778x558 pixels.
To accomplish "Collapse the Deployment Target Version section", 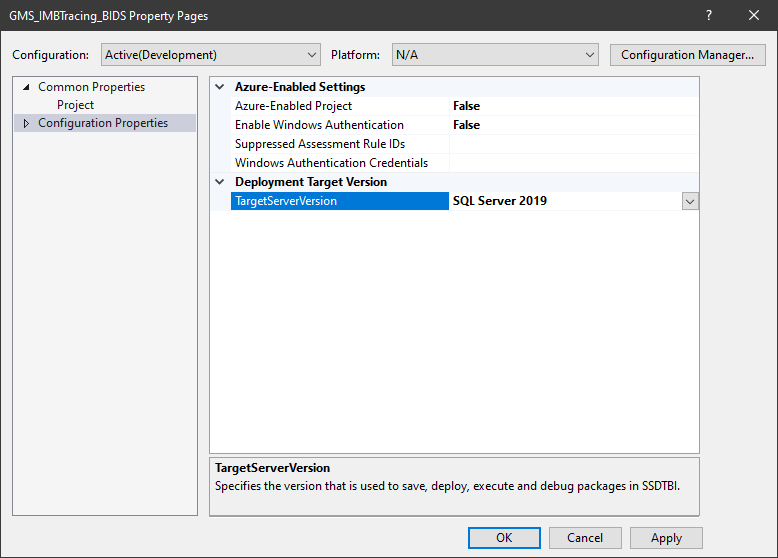I will [x=220, y=182].
